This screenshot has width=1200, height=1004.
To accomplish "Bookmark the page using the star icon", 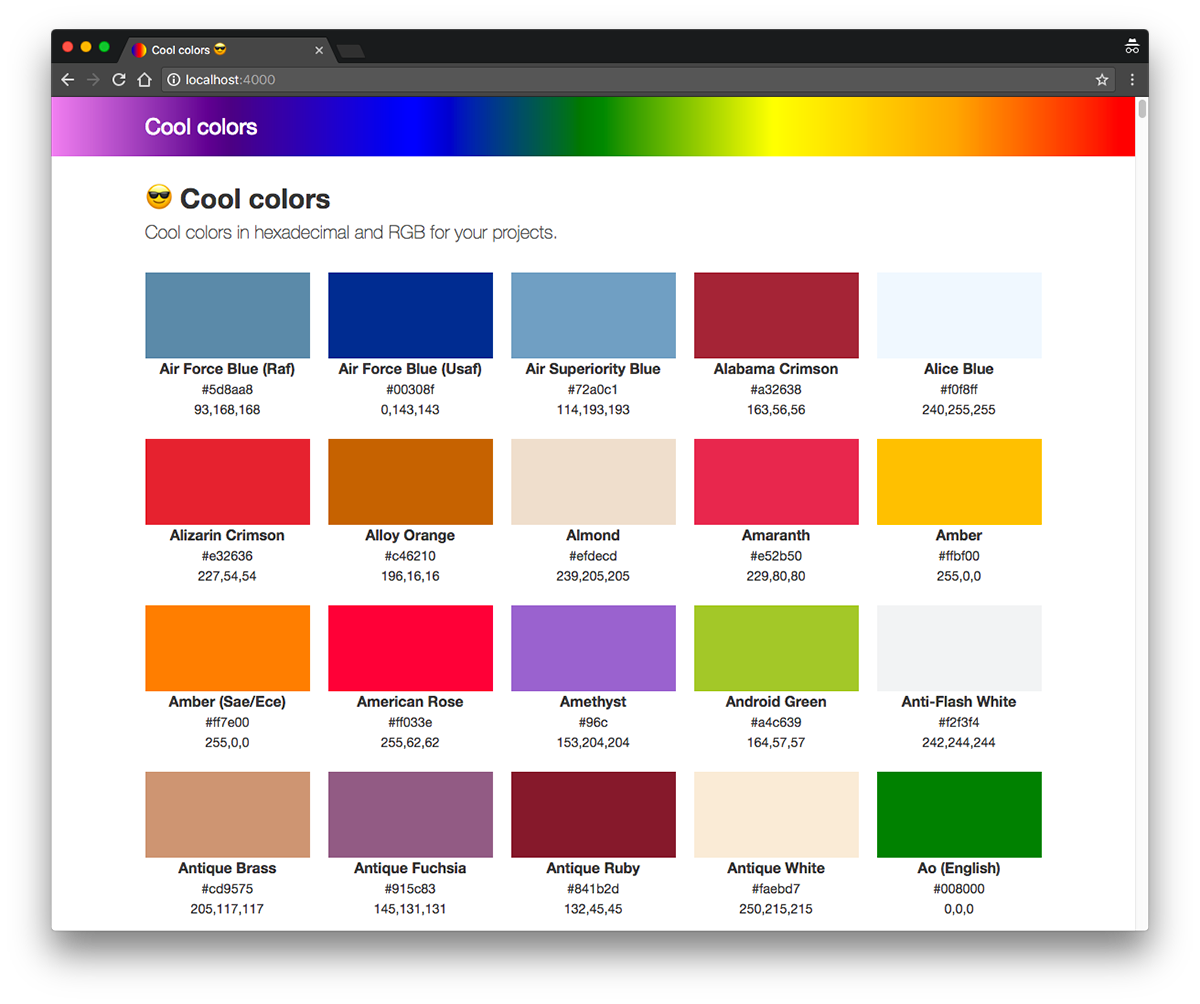I will [1101, 79].
